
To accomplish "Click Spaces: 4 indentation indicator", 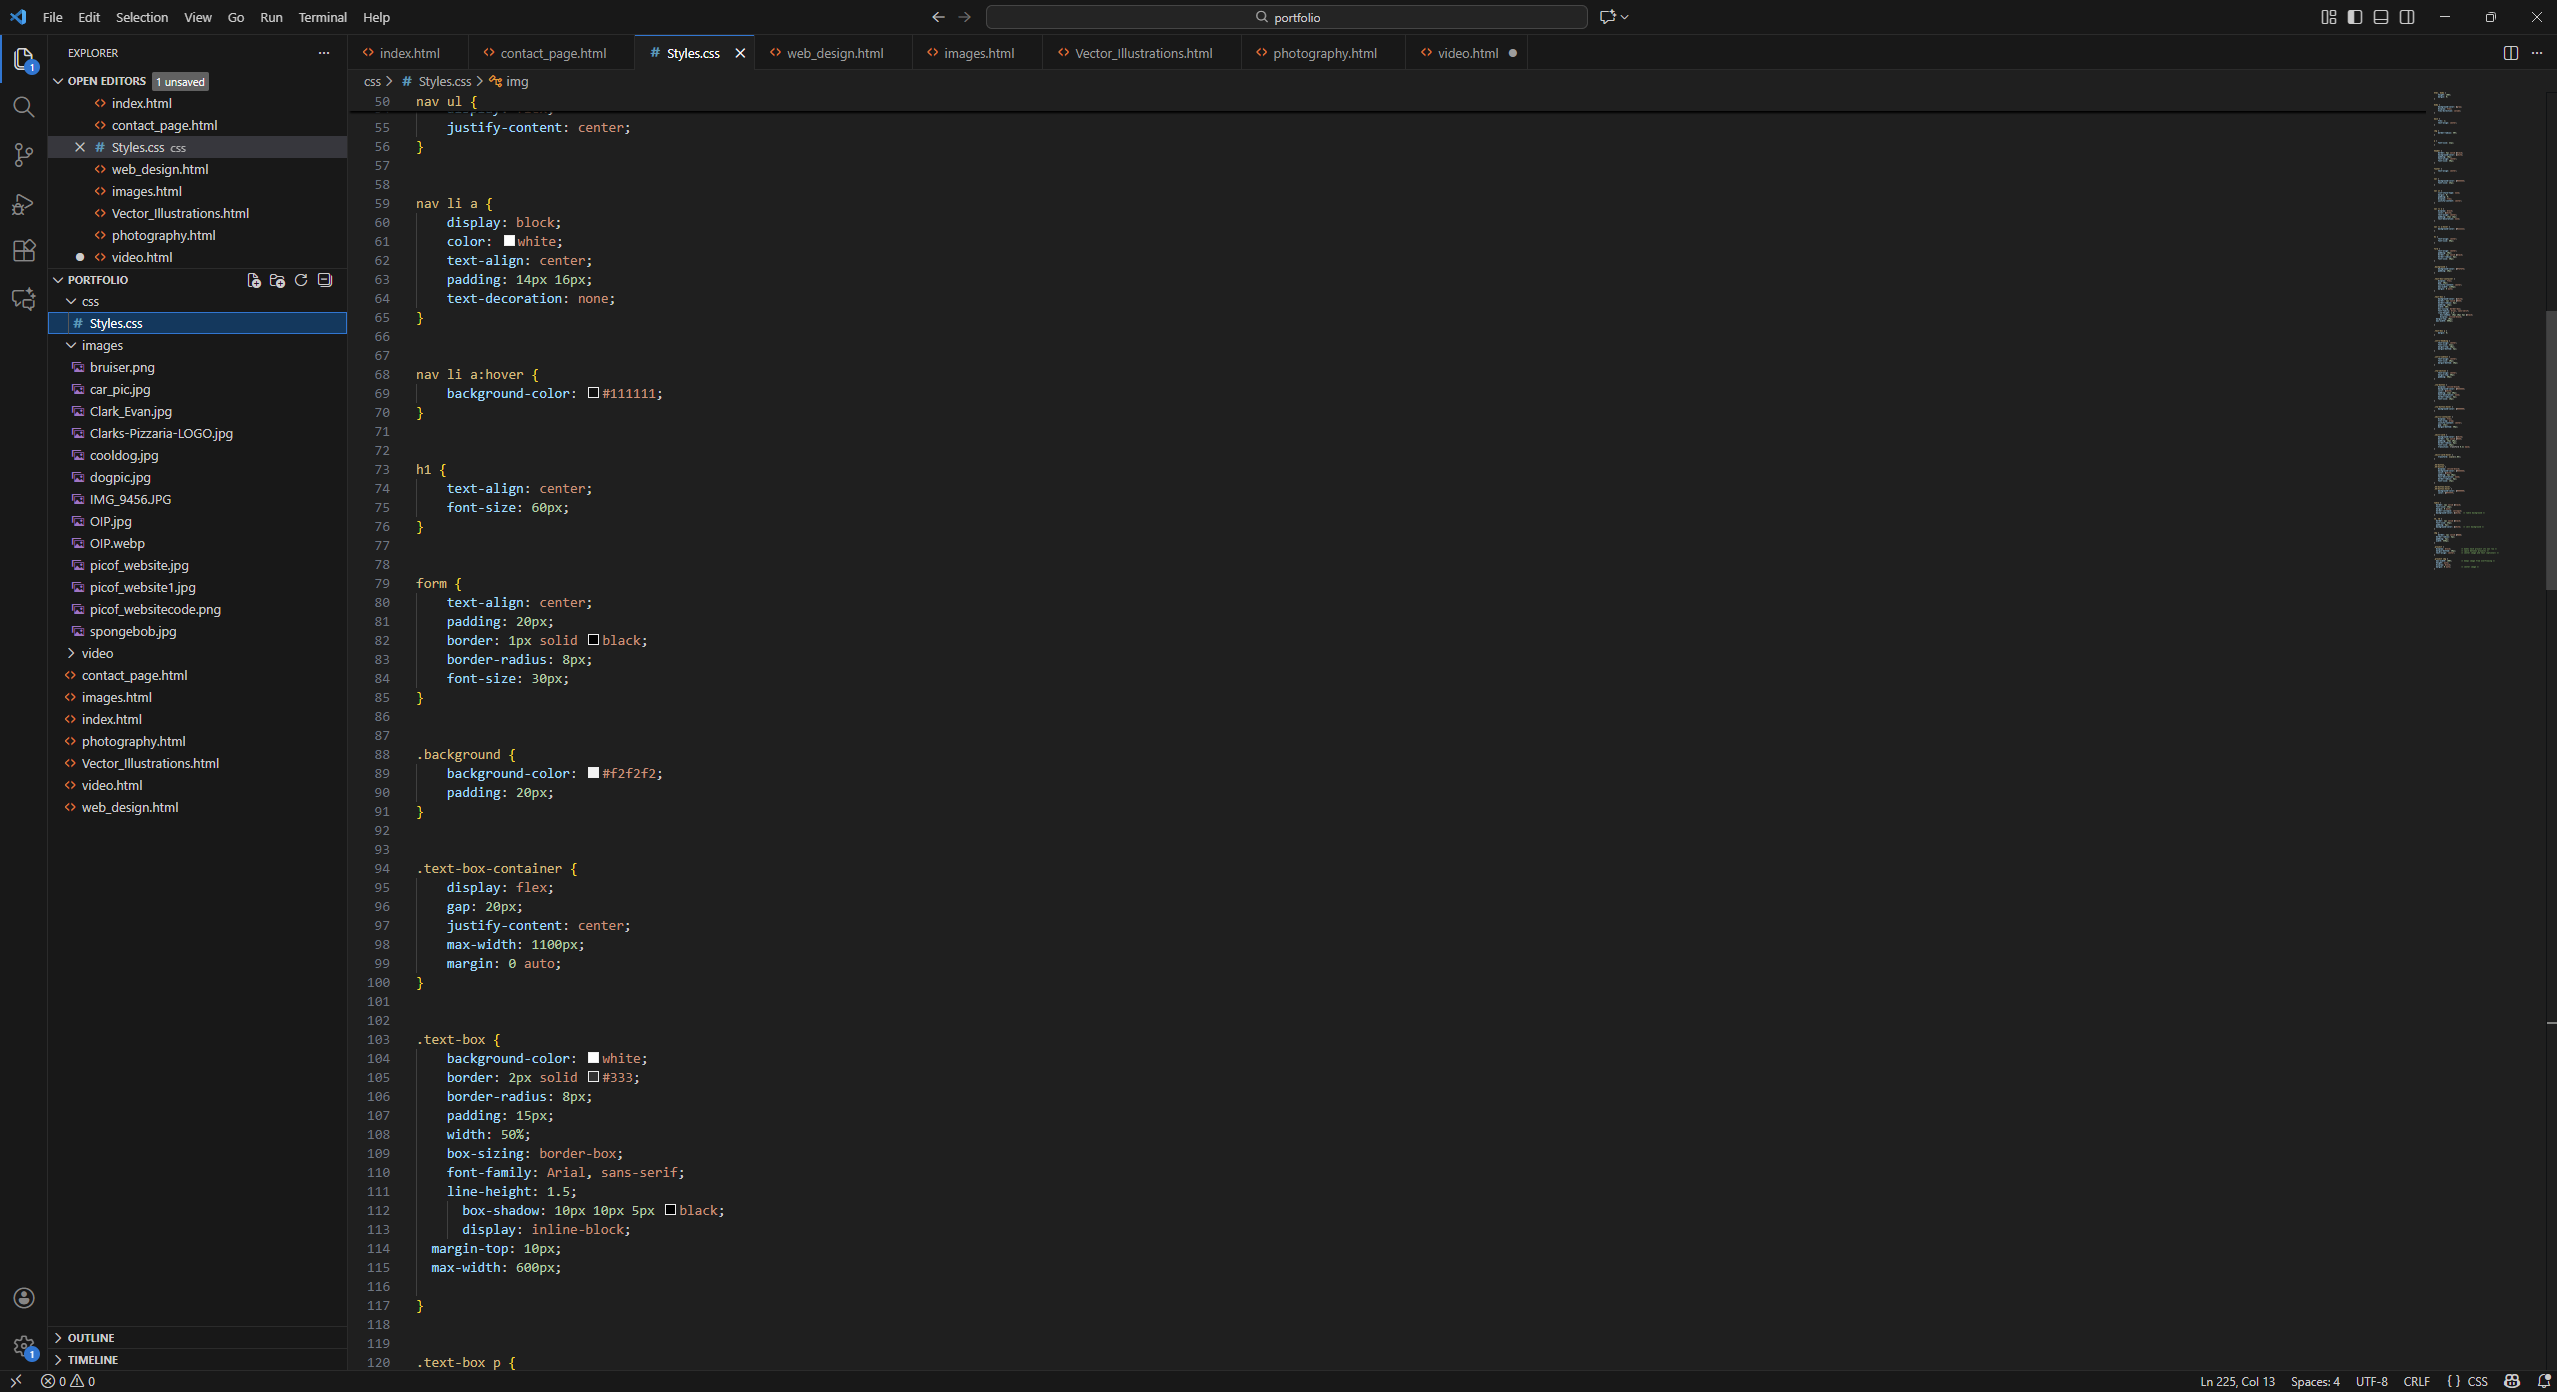I will click(2315, 1381).
